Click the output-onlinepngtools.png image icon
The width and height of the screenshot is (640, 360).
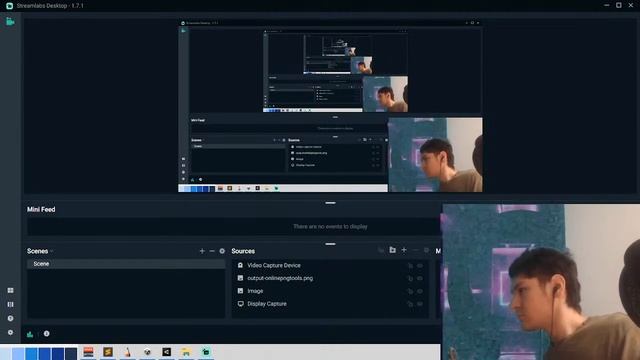click(x=240, y=278)
